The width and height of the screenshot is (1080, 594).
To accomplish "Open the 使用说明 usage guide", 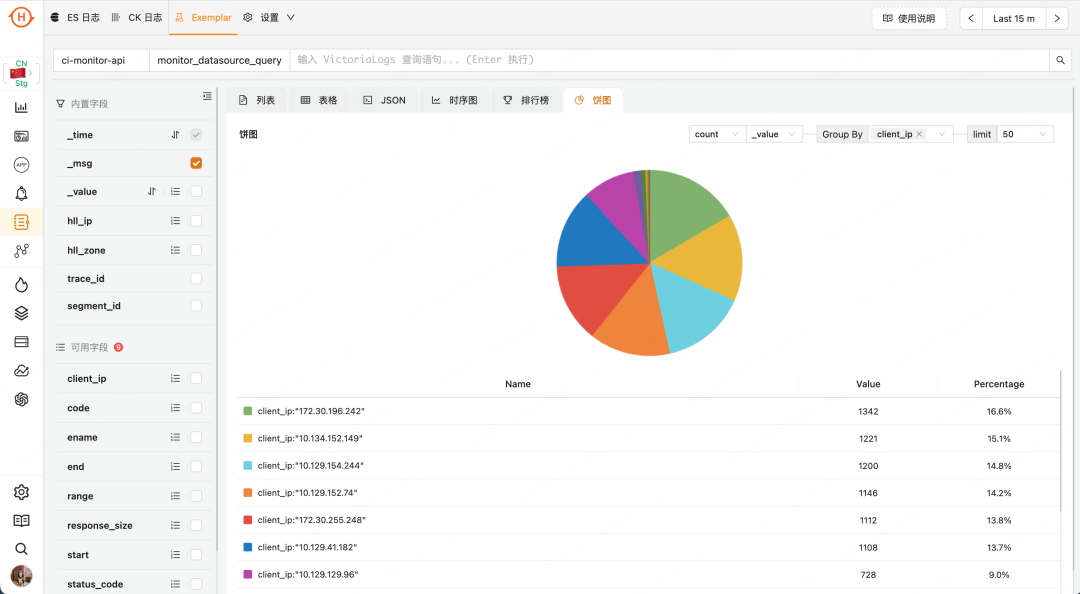I will pyautogui.click(x=909, y=19).
